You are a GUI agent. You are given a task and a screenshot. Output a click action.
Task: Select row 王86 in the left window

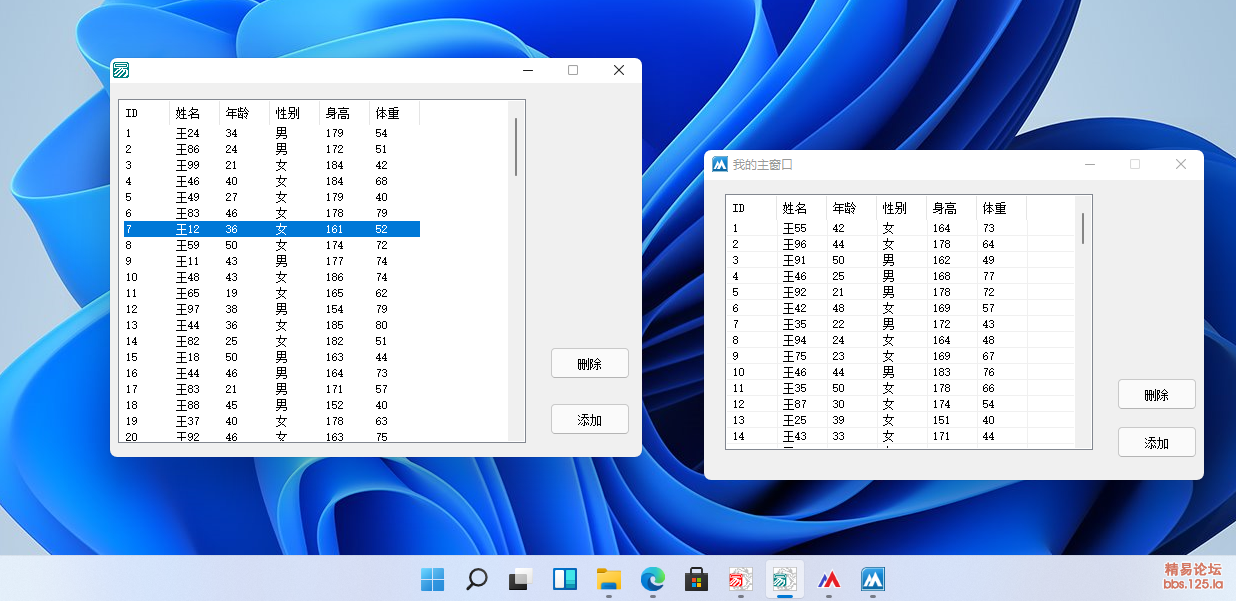270,149
